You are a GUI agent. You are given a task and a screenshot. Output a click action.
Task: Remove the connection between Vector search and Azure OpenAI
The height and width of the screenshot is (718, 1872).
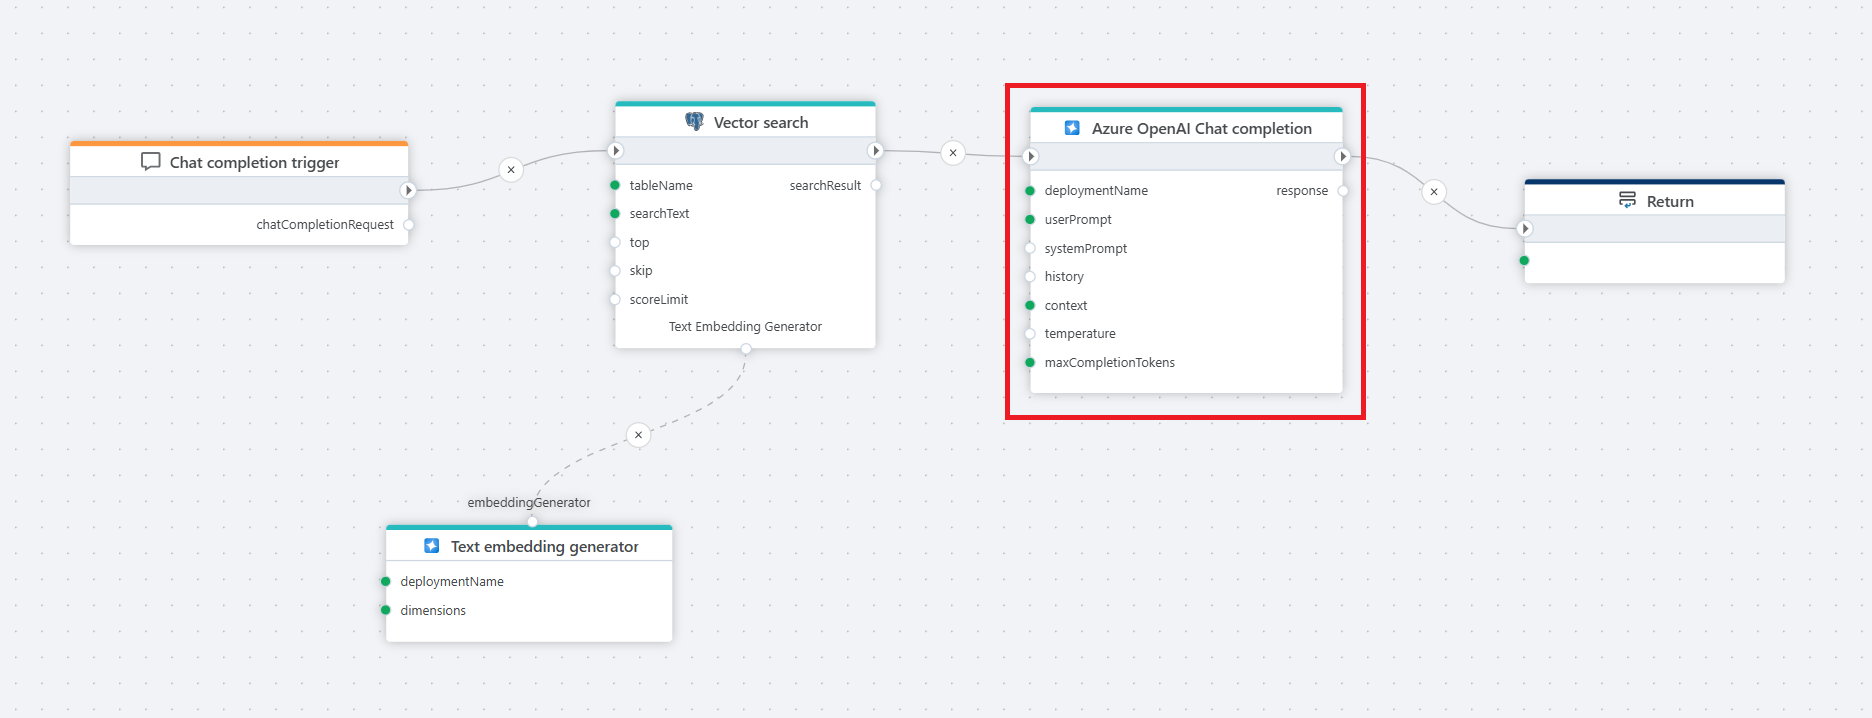click(953, 153)
